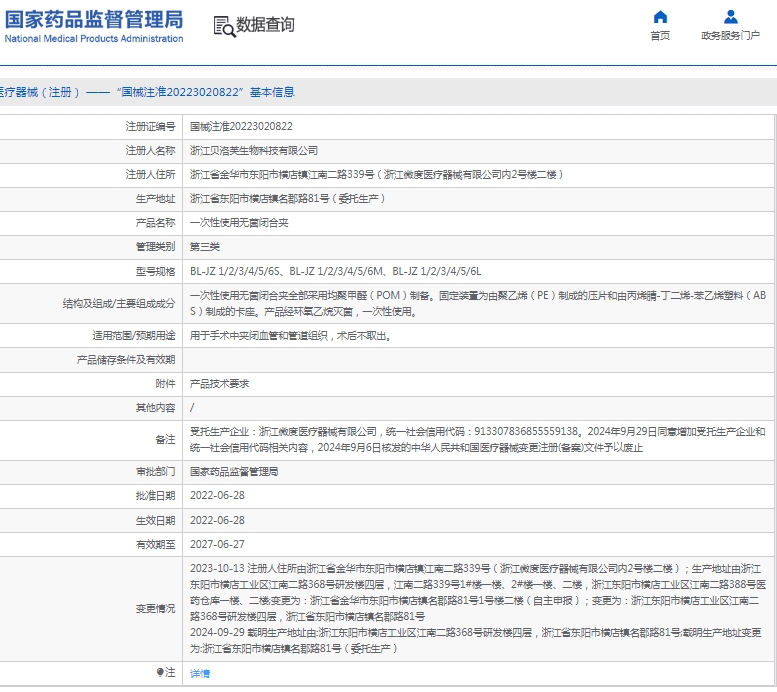The image size is (777, 692).
Task: Click the 其他内容 row label
Action: pos(155,408)
